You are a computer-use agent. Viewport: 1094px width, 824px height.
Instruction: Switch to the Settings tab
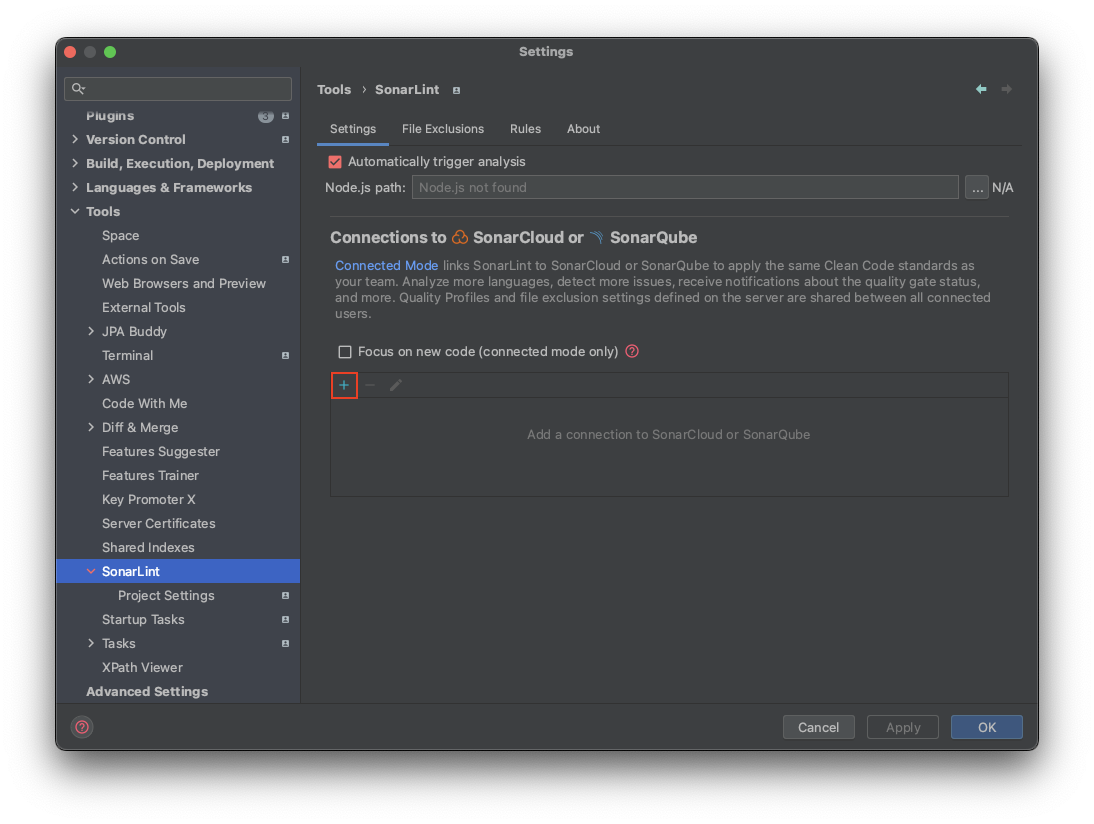coord(353,129)
